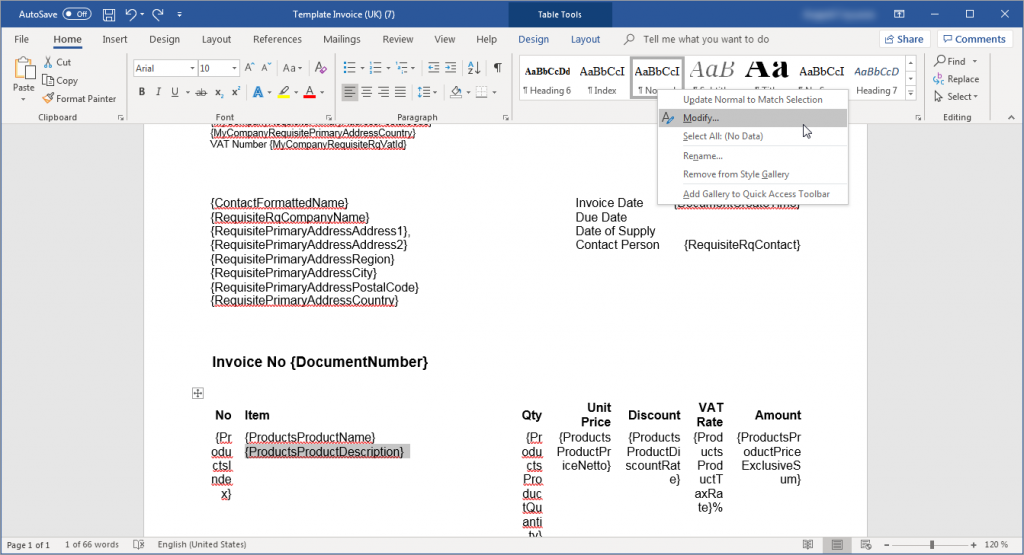Switch to the References tab
Screen dimensions: 1024x555
pos(278,39)
